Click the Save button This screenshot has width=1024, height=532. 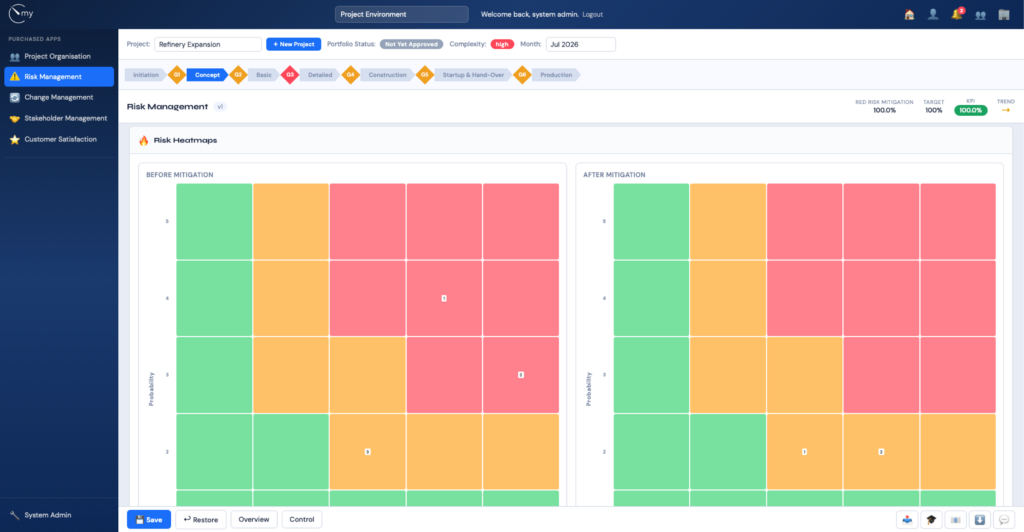[x=149, y=520]
